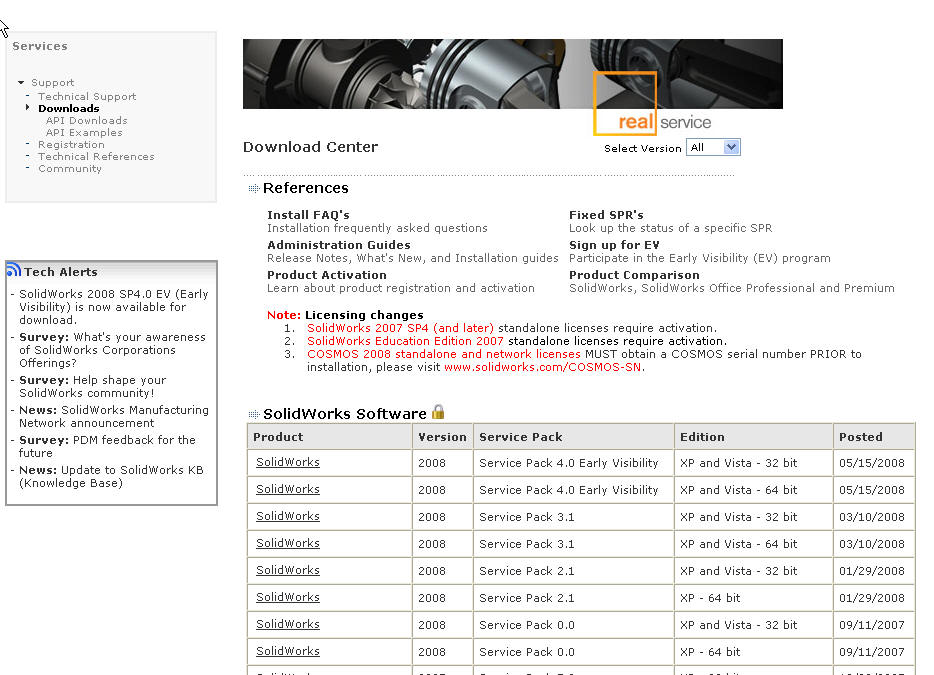Image resolution: width=934 pixels, height=675 pixels.
Task: Click Sign up for EV
Action: click(614, 245)
